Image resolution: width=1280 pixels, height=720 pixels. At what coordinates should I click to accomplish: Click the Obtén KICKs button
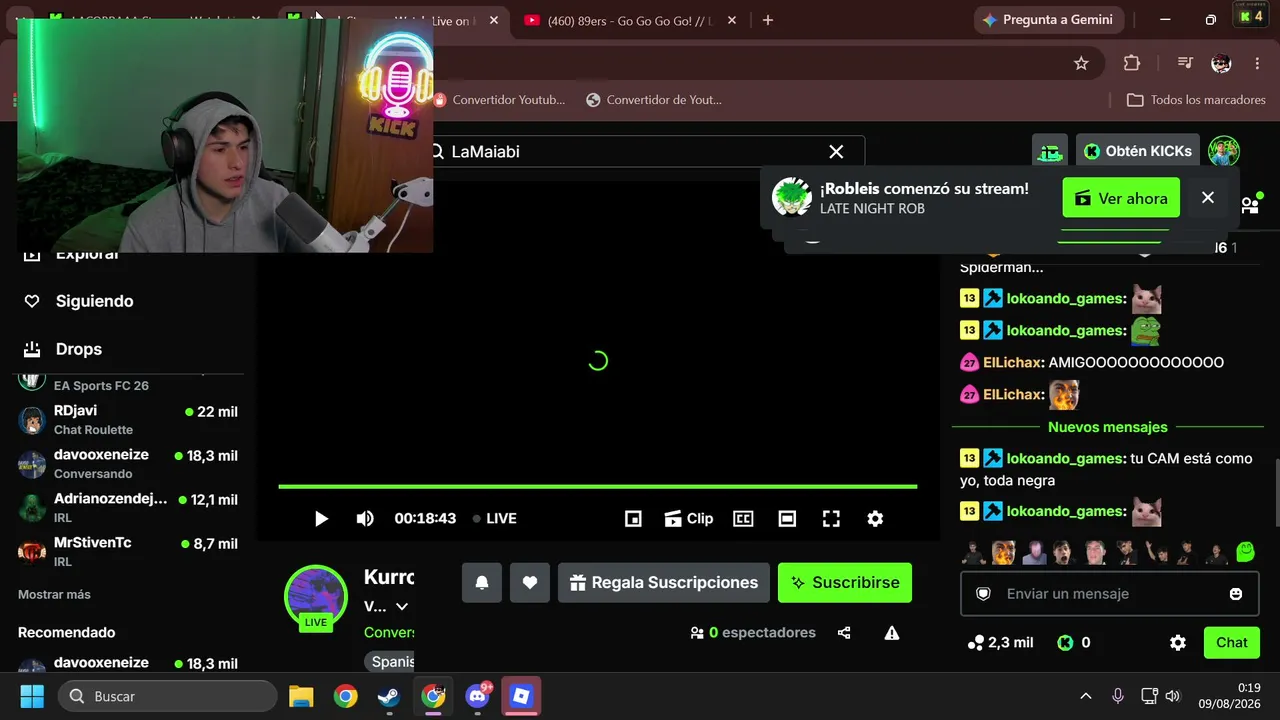point(1138,151)
